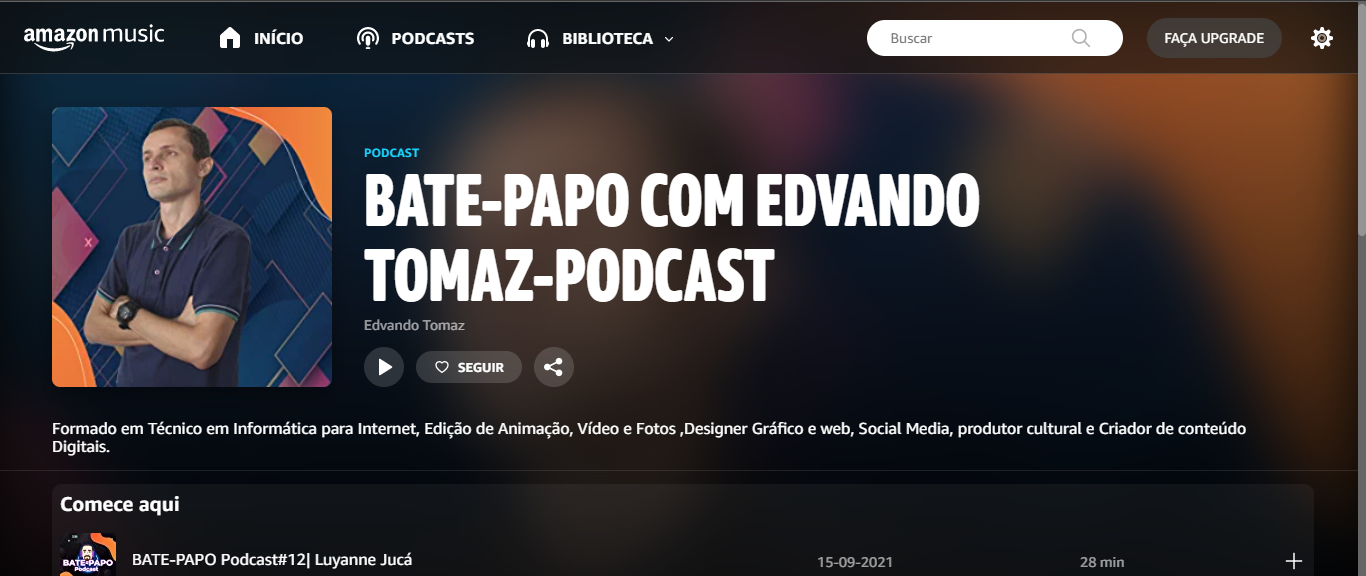The height and width of the screenshot is (576, 1366).
Task: Open settings with the gear icon
Action: (1321, 38)
